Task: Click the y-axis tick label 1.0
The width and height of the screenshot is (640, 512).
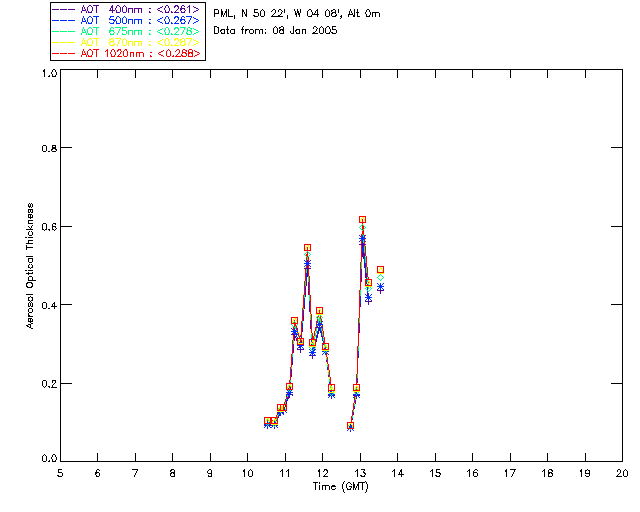Action: click(49, 73)
